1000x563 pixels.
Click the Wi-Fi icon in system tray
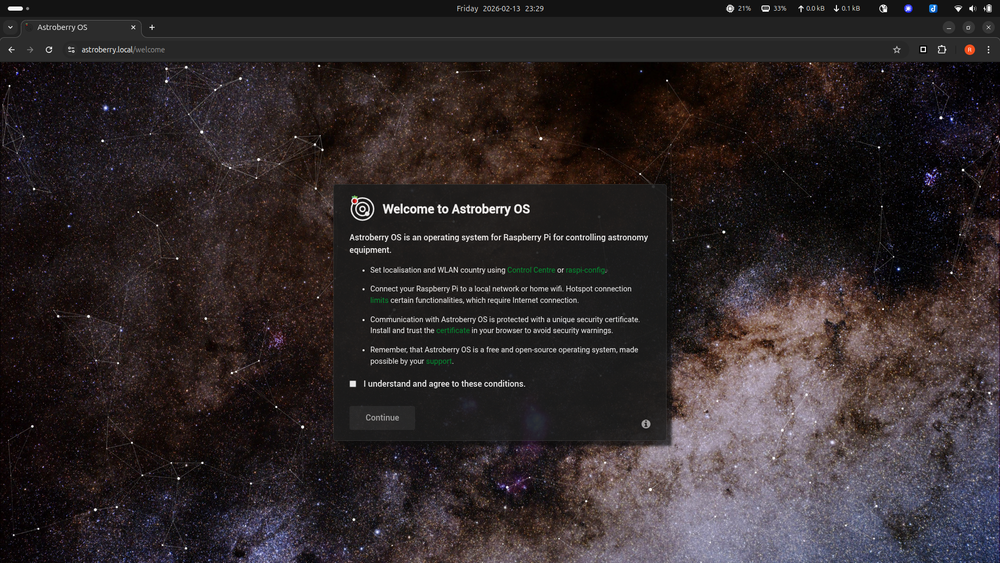coord(958,8)
